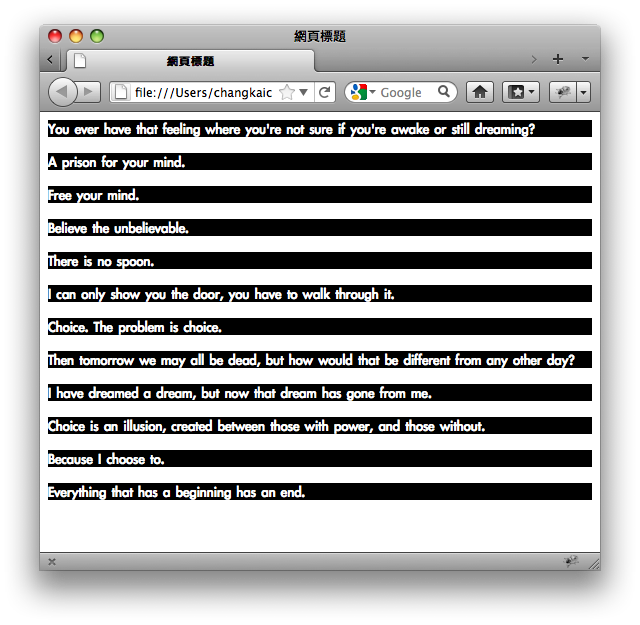Click the Firebug icon in the status bar
640x625 pixels.
click(571, 561)
